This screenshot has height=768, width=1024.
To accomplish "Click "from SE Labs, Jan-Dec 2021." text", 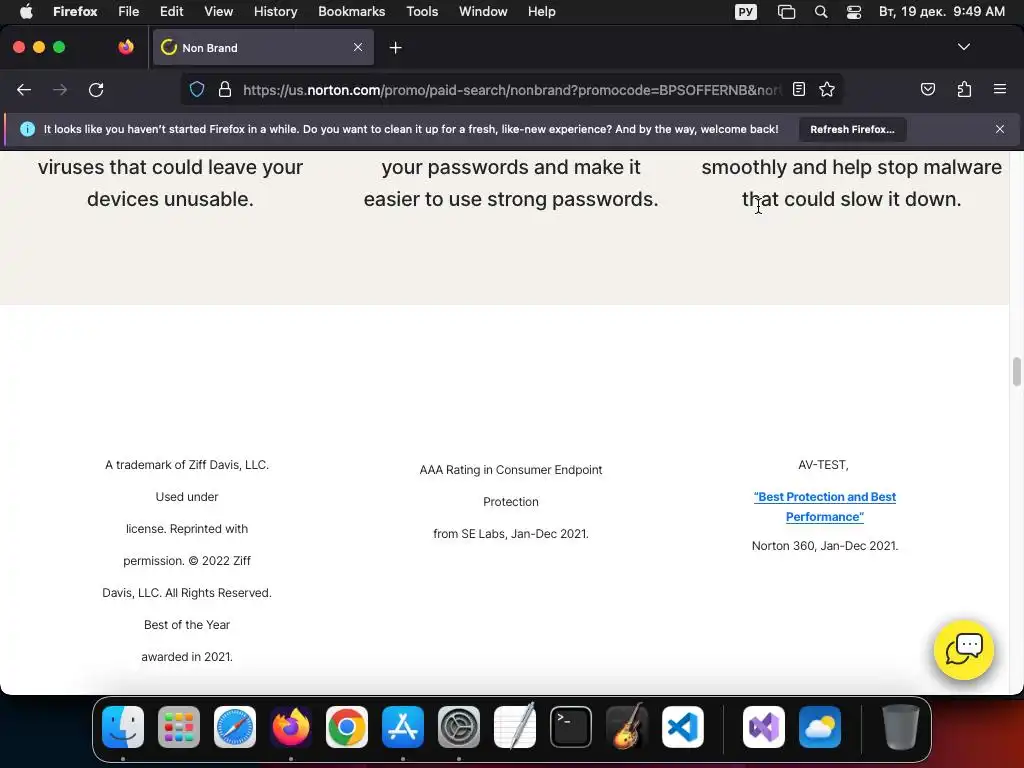I will [x=511, y=534].
